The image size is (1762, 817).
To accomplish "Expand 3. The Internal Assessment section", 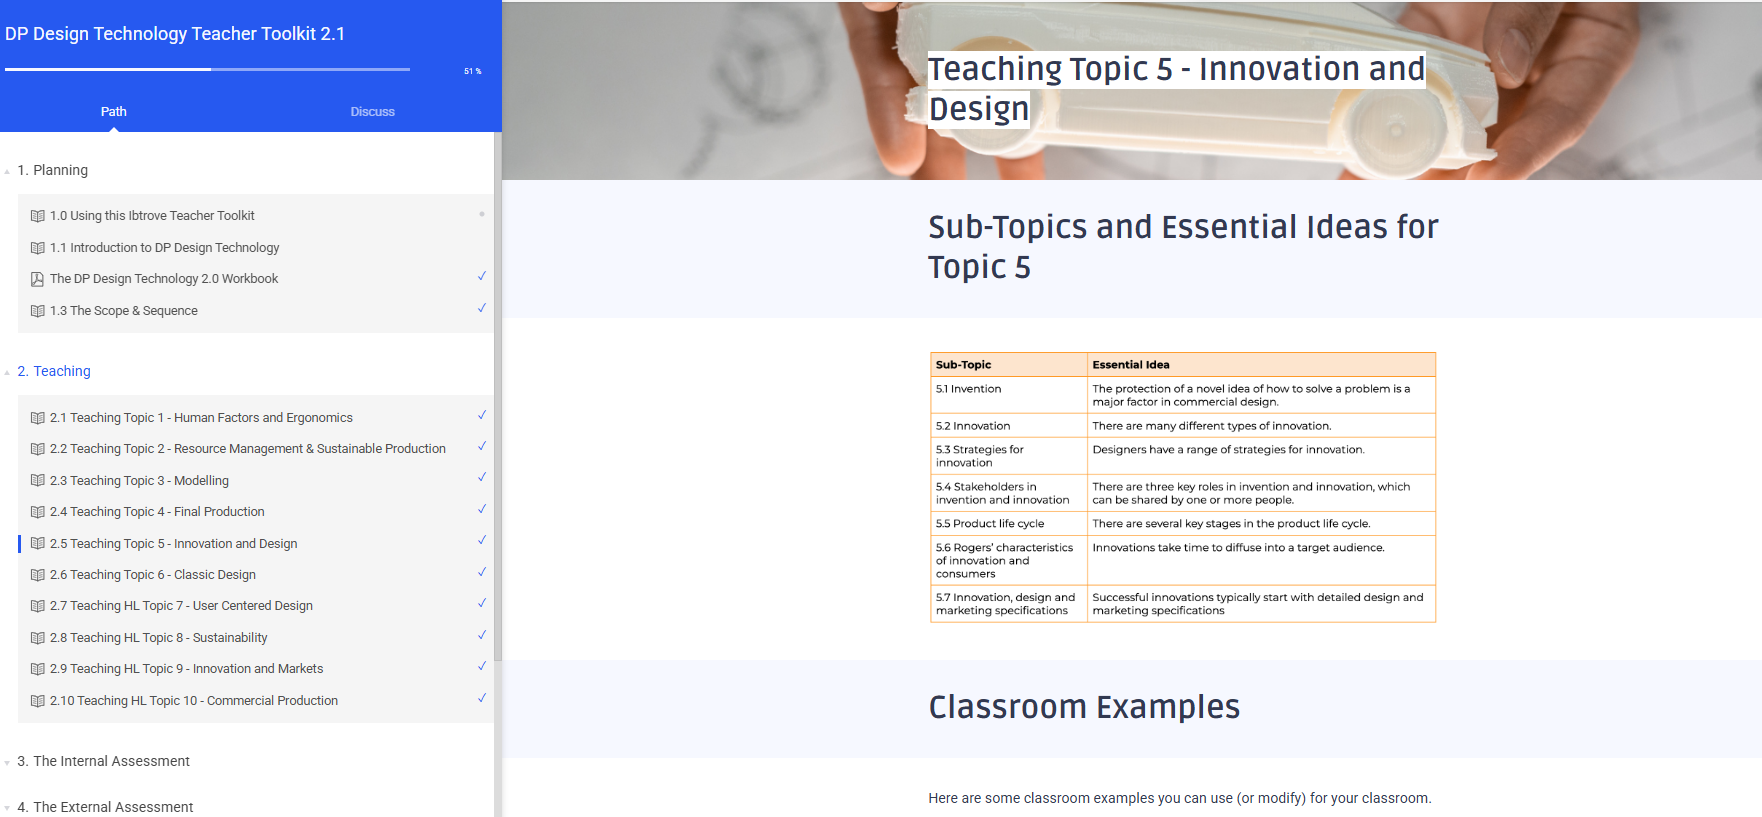I will pos(103,761).
